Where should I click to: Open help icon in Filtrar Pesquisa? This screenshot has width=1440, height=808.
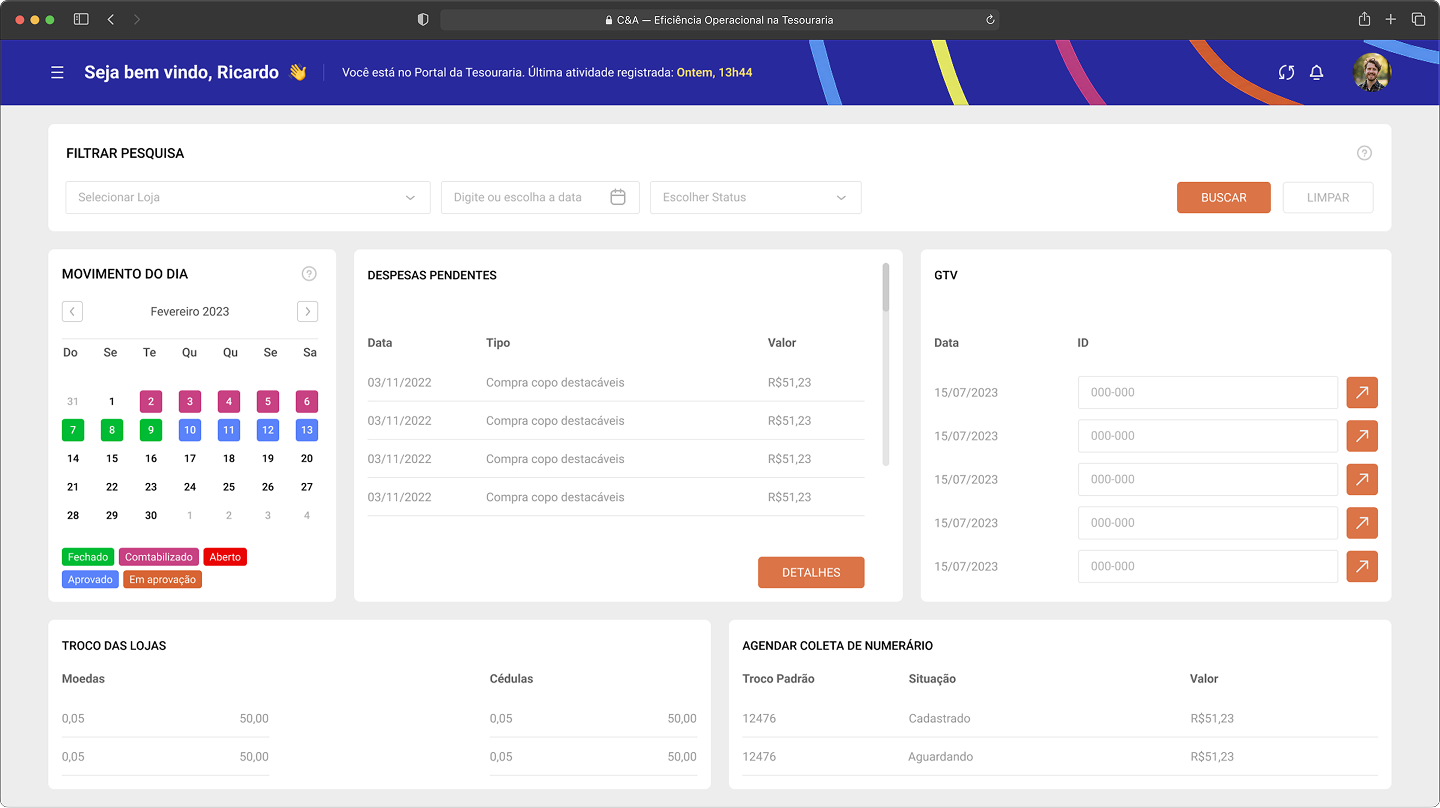point(1364,153)
